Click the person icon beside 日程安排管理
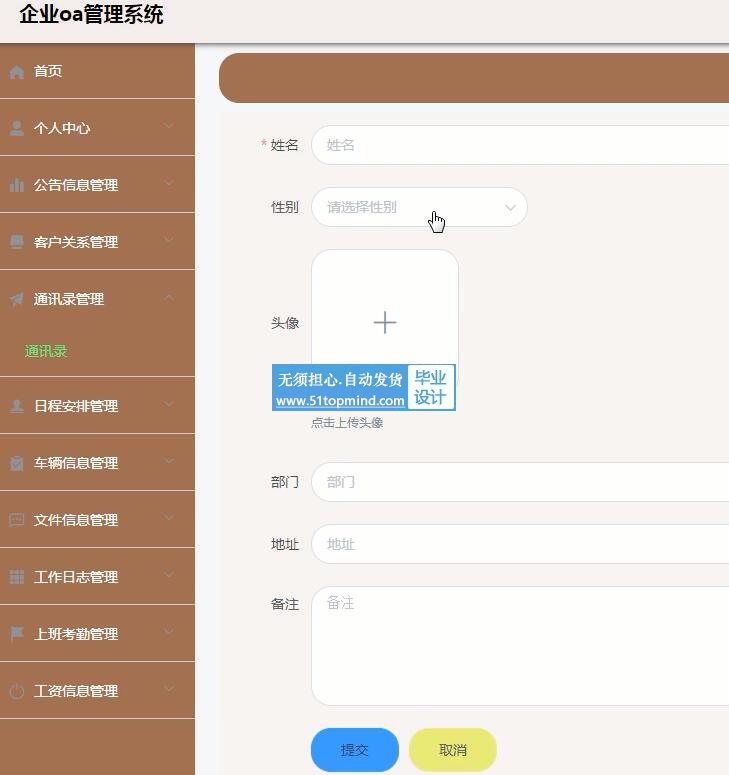This screenshot has height=775, width=729. 16,406
